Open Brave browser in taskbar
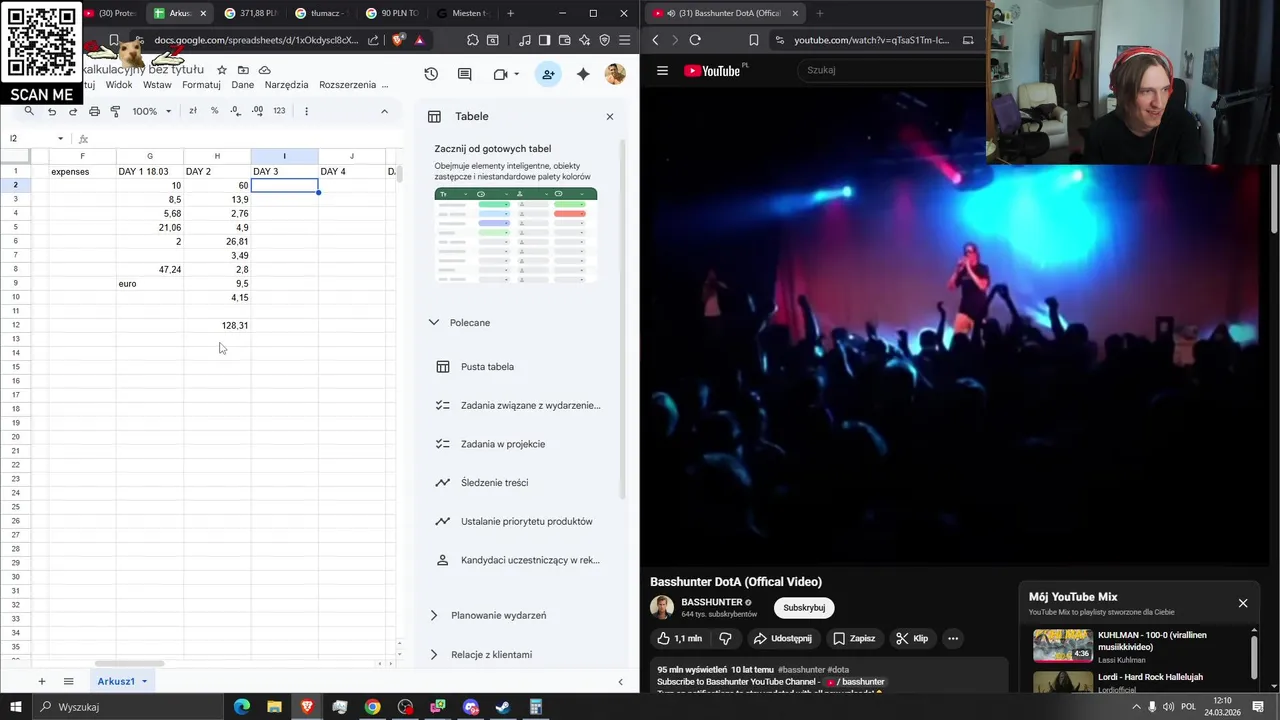 click(307, 707)
